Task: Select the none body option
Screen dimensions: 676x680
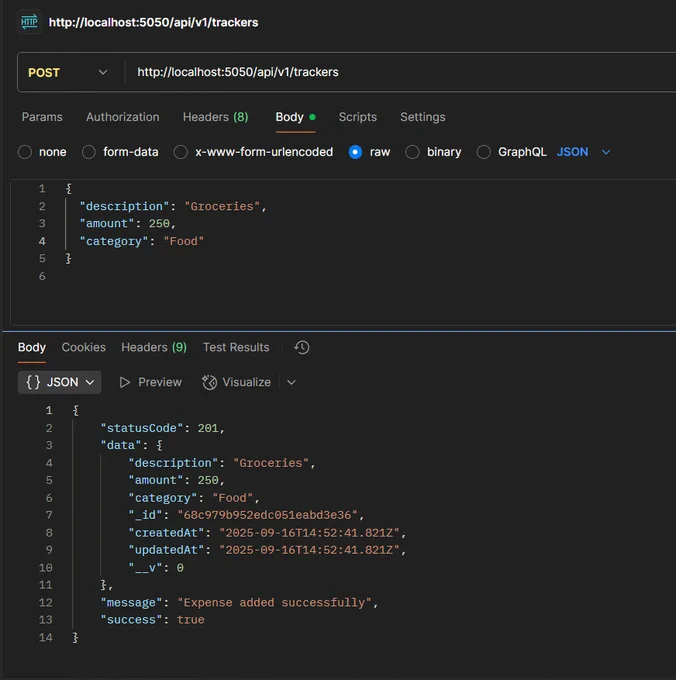Action: (25, 152)
